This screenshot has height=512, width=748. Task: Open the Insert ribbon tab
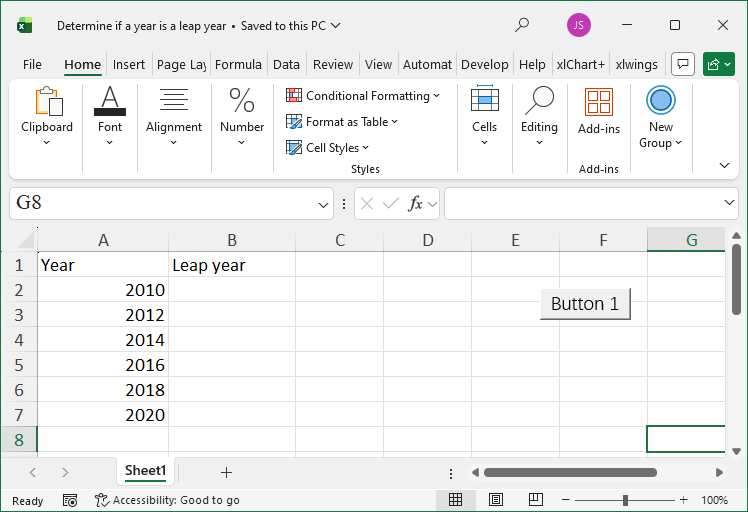(129, 64)
